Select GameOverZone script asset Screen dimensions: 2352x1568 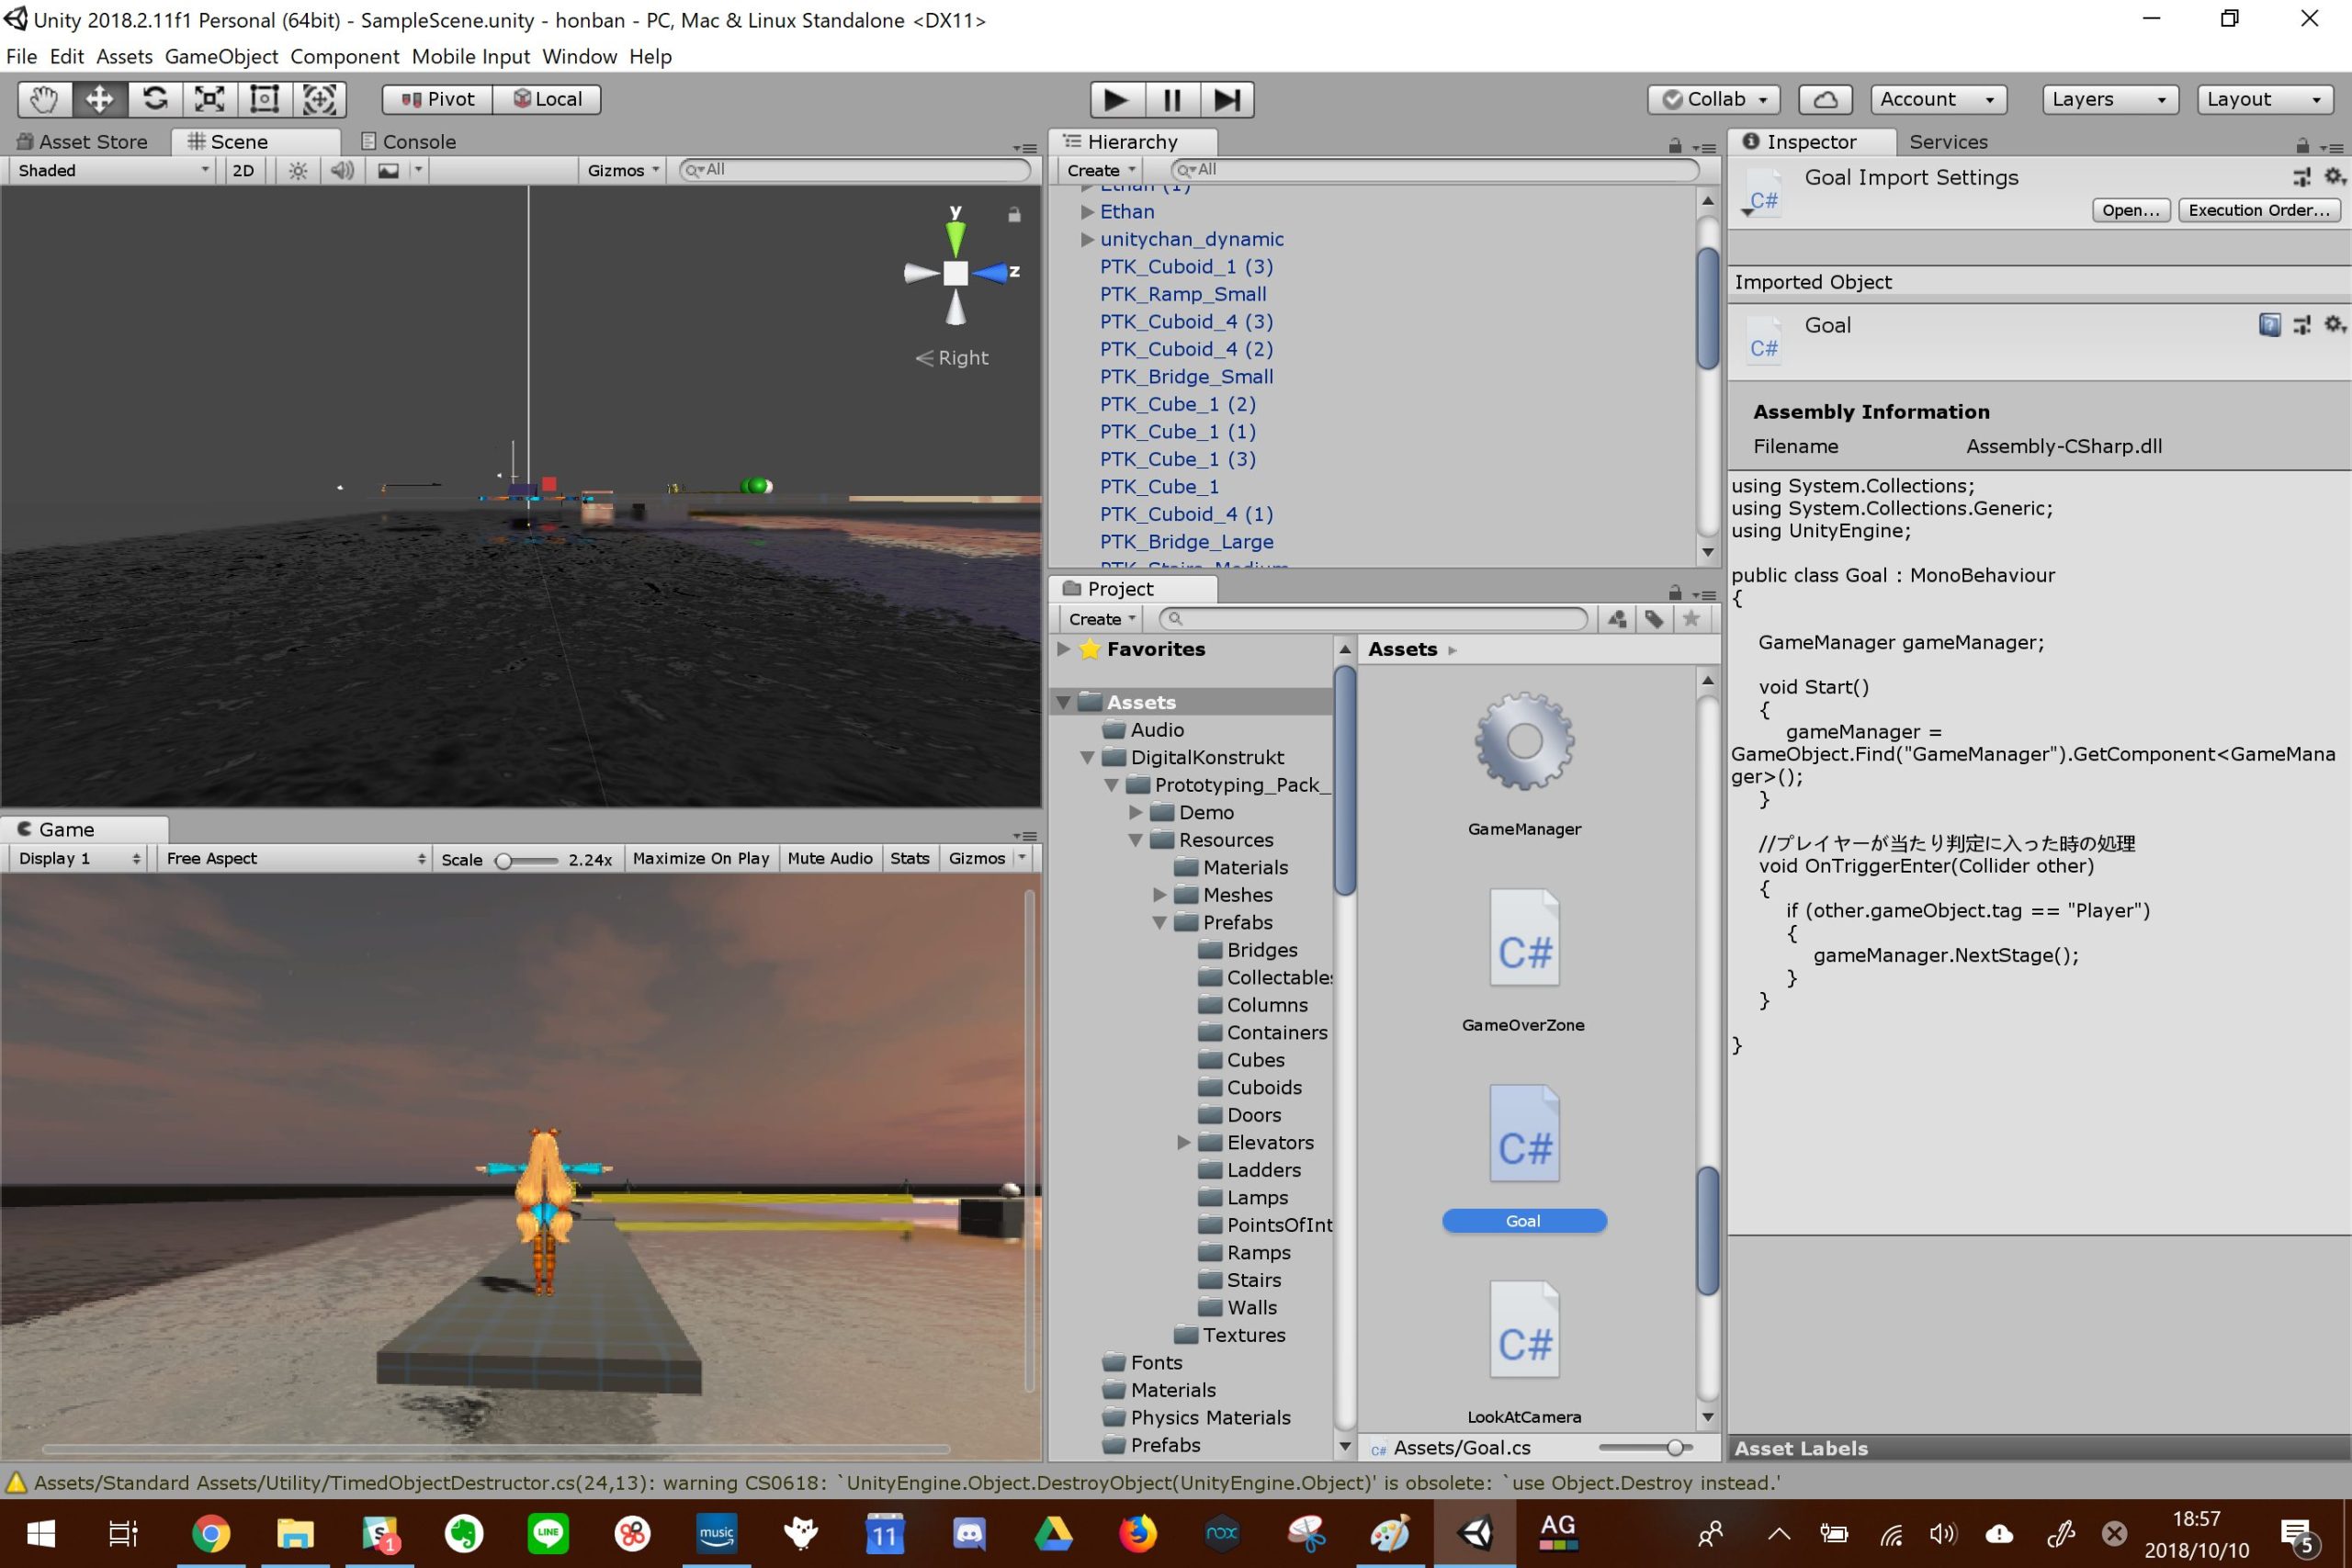coord(1524,938)
